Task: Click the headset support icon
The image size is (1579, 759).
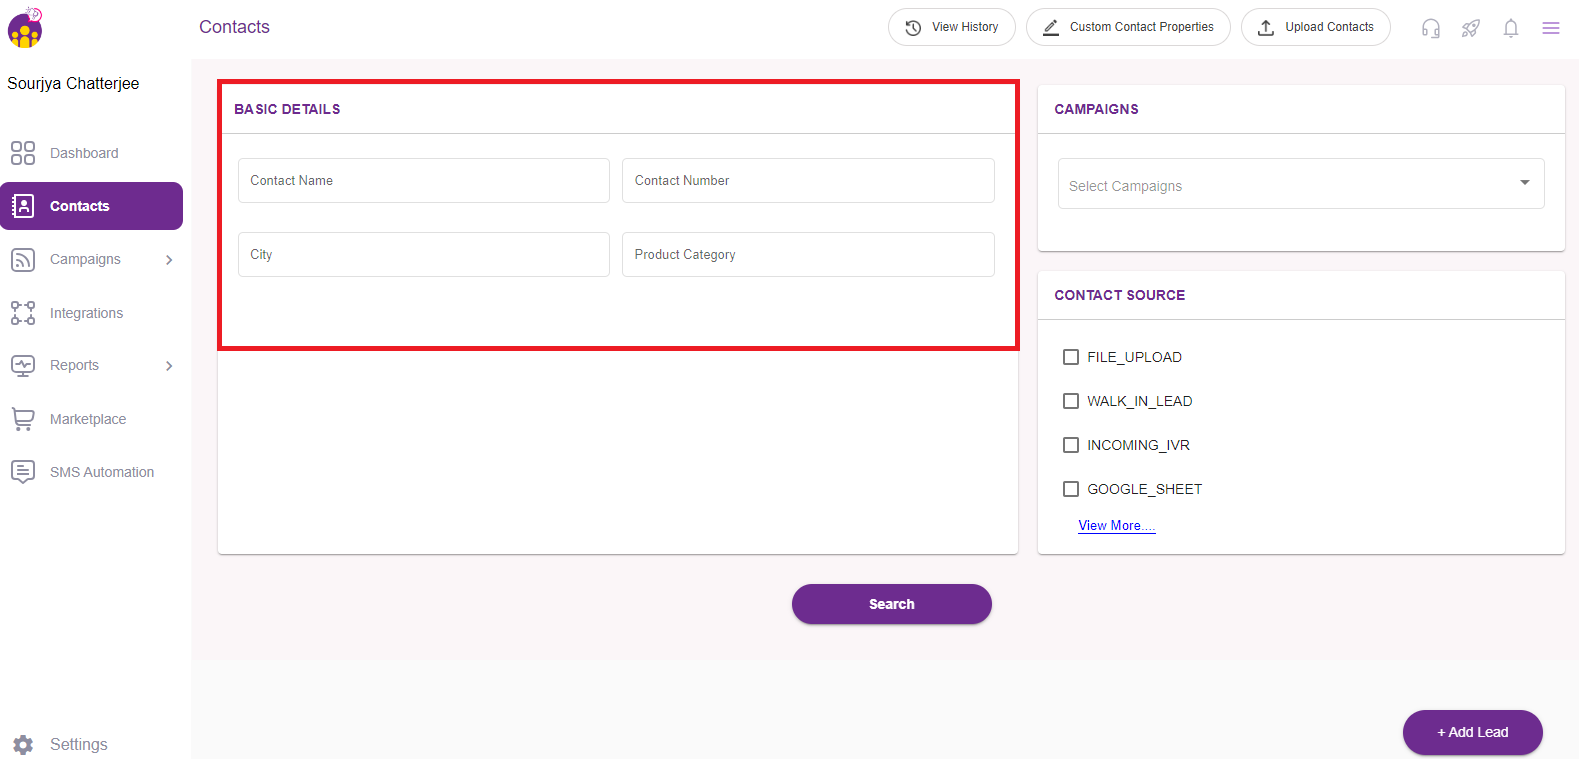Action: [1430, 28]
